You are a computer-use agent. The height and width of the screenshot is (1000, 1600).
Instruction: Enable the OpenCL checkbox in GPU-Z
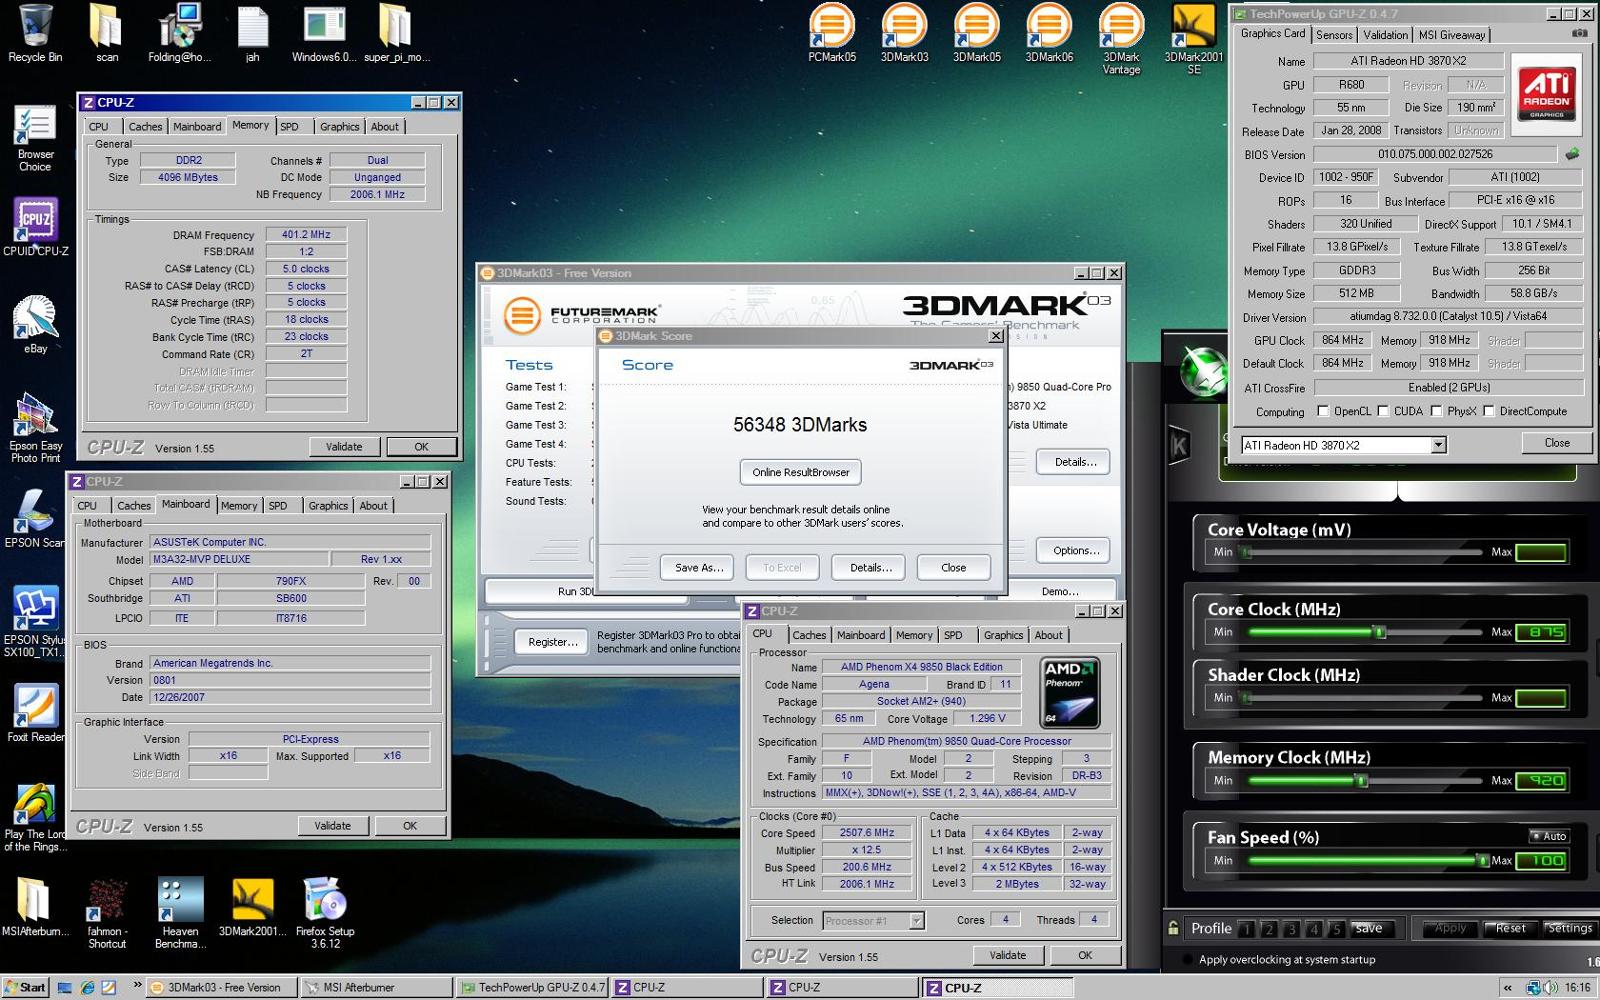click(x=1323, y=411)
